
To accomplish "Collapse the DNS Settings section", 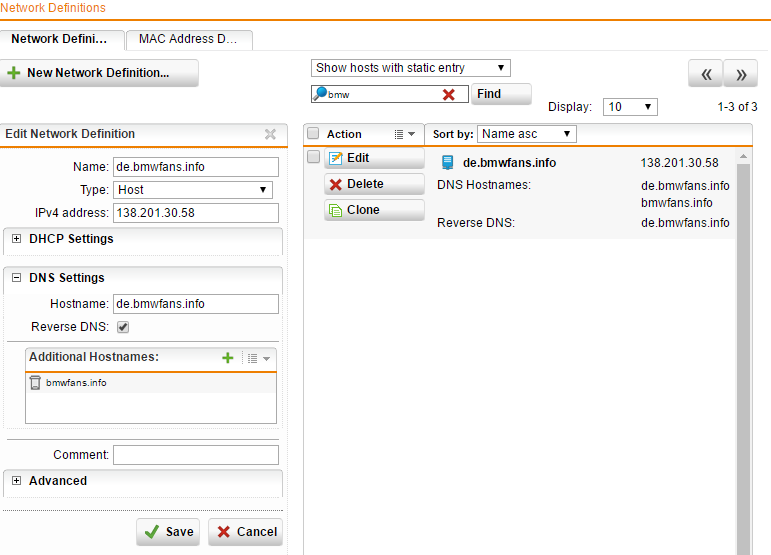I will (x=17, y=278).
